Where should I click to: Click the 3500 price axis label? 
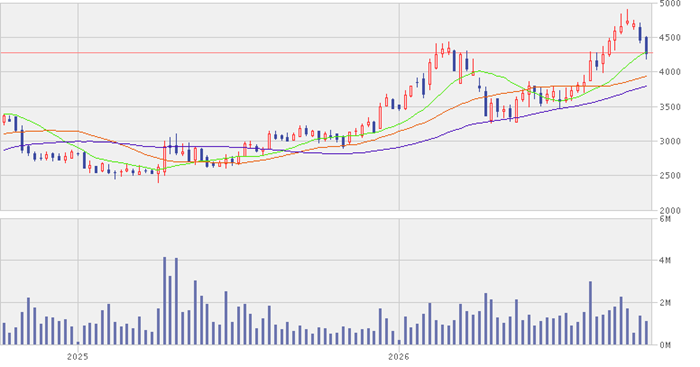point(670,107)
